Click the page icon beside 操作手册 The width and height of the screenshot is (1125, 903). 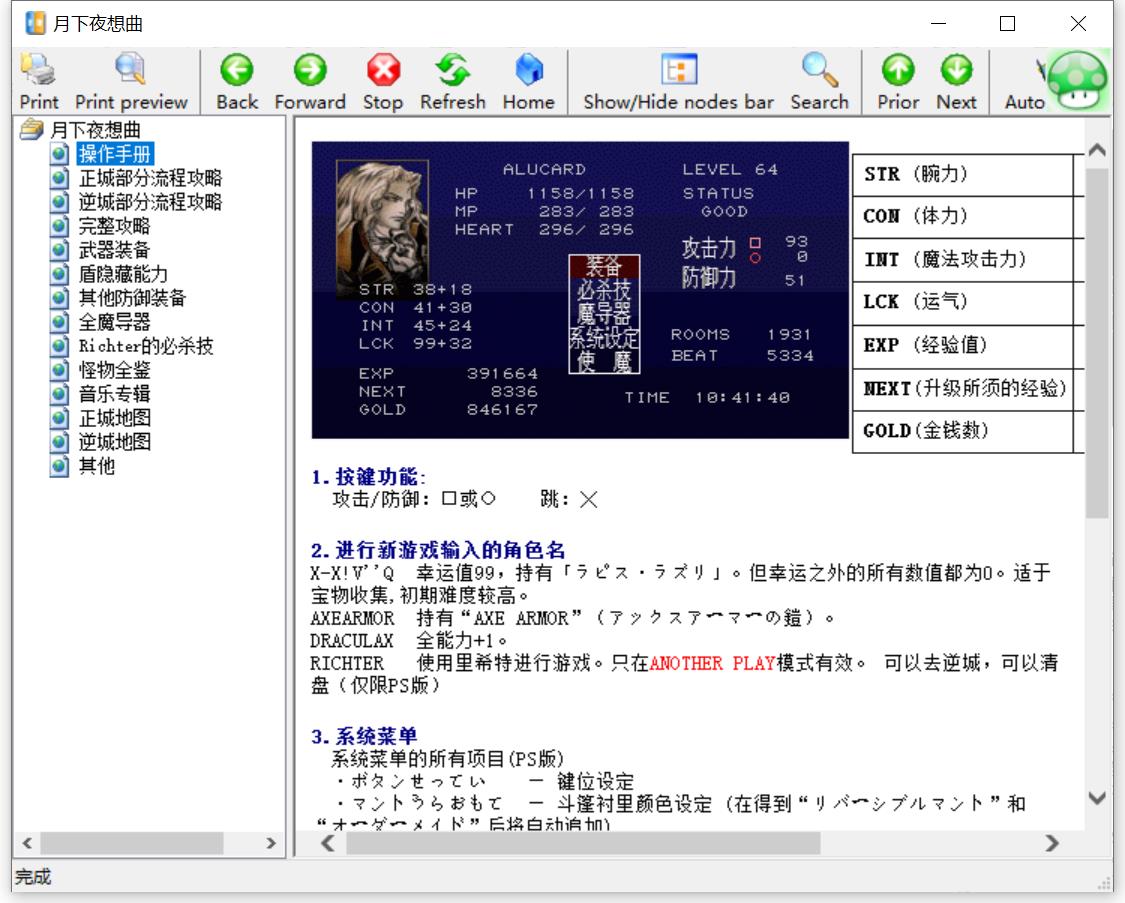point(60,153)
